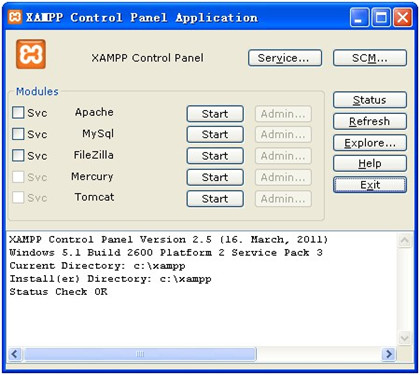420x375 pixels.
Task: Click the FileZilla module label
Action: (x=94, y=155)
